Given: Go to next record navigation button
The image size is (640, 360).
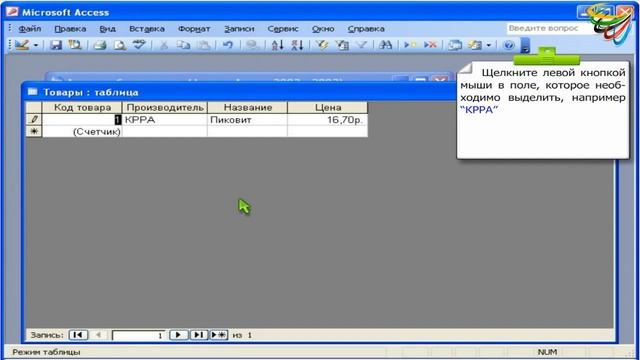Looking at the screenshot, I should click(x=178, y=335).
